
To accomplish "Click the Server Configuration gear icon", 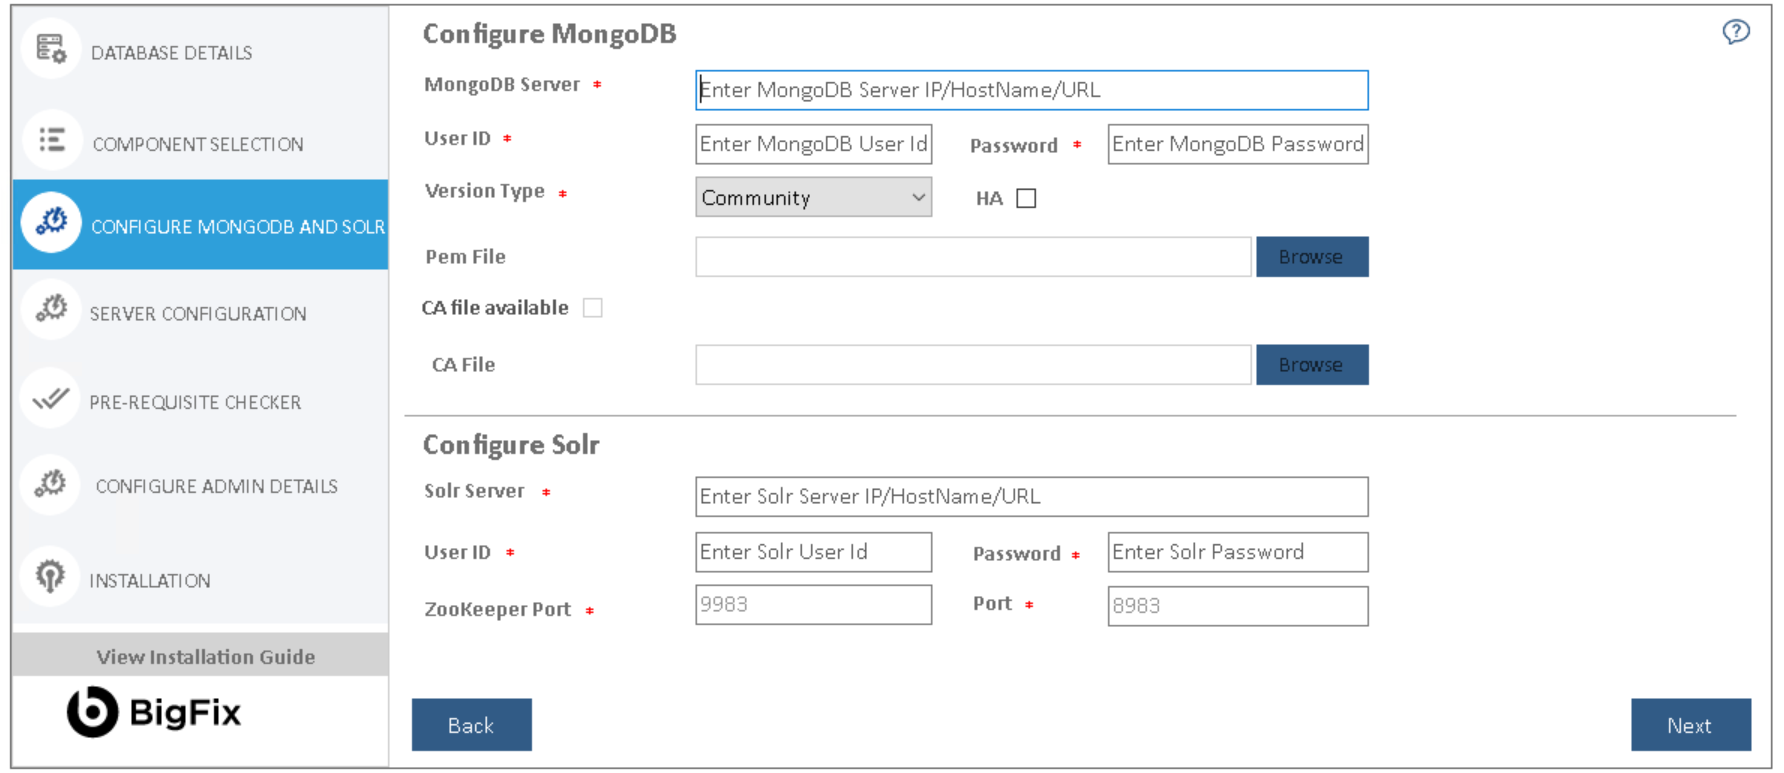I will point(51,310).
